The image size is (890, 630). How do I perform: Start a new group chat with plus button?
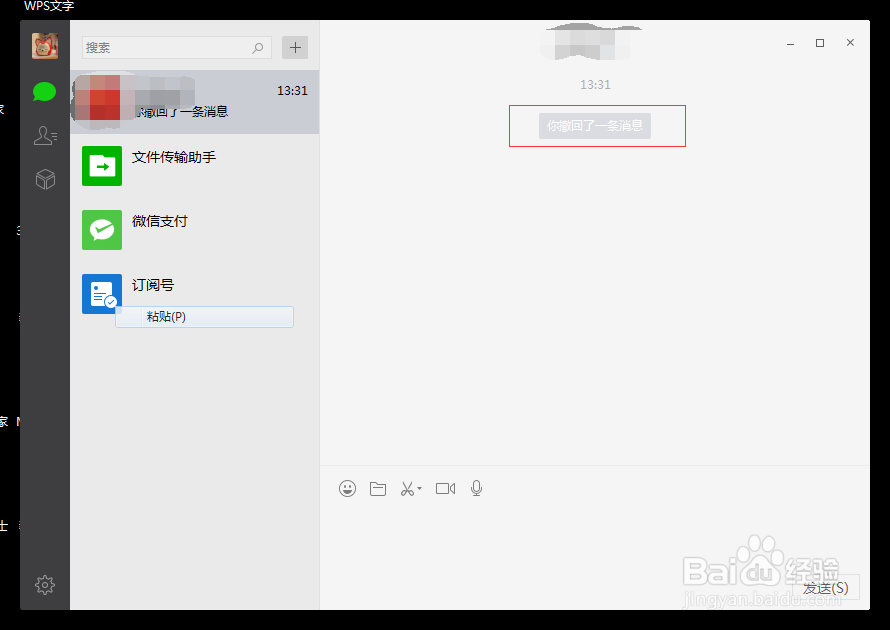[295, 48]
